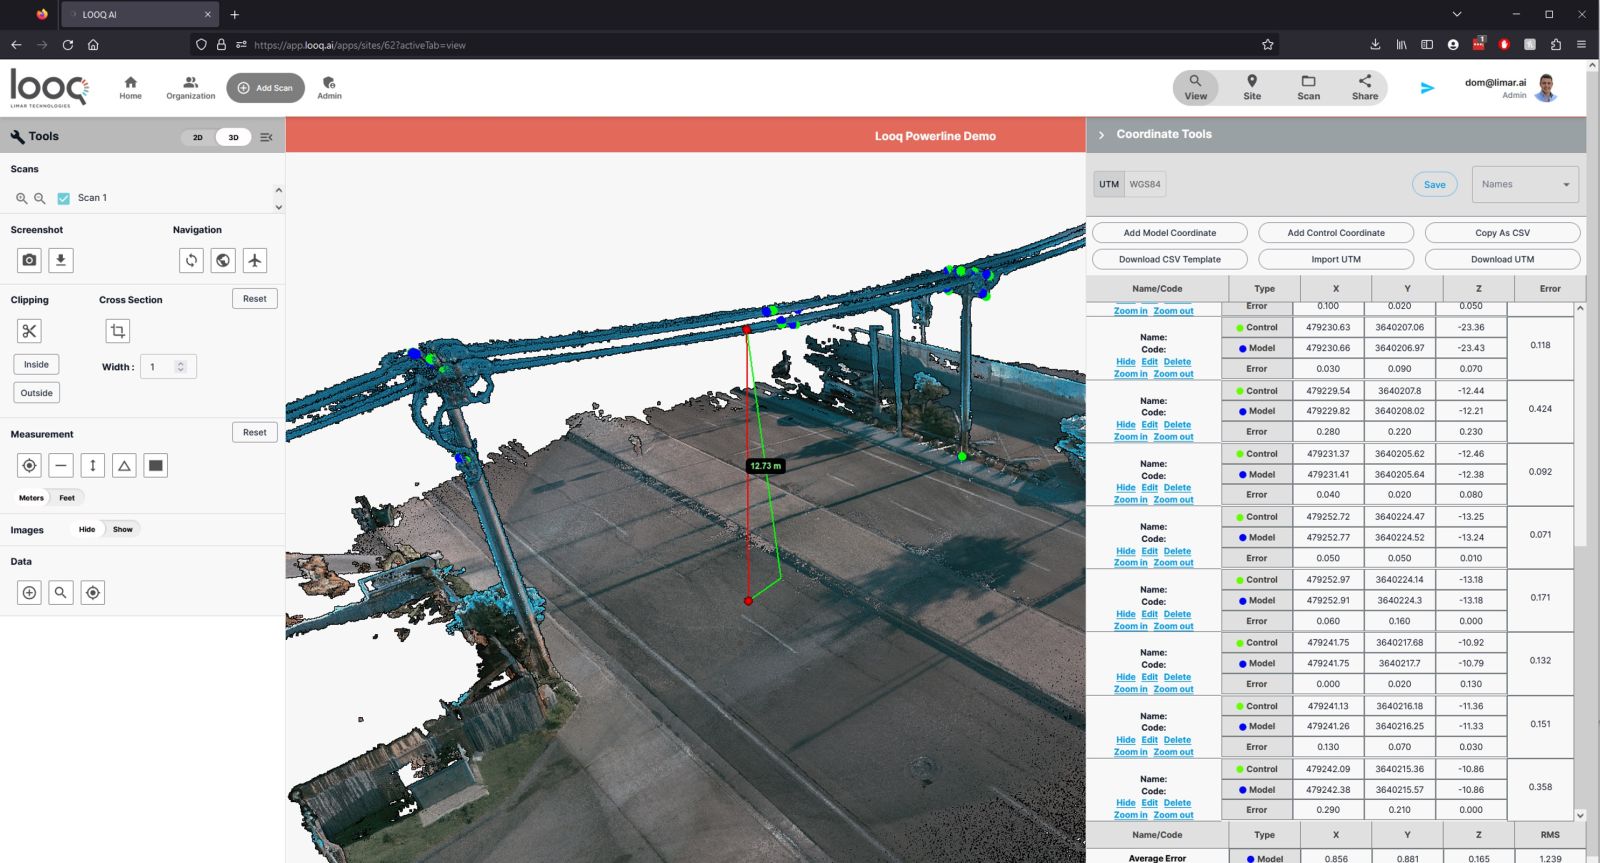Open the browser extensions puzzle icon
1600x863 pixels.
click(1555, 45)
